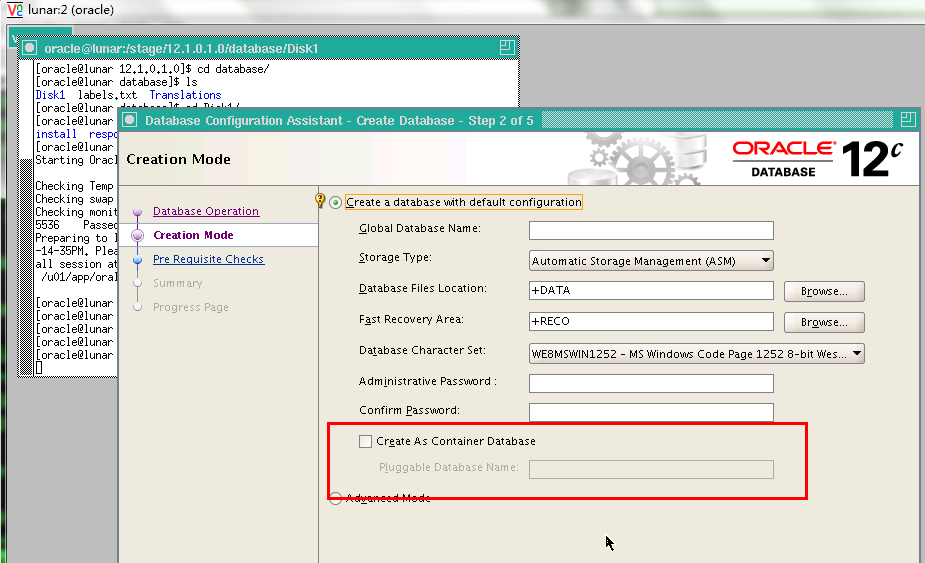Open the Database Character Set dropdown

pyautogui.click(x=697, y=353)
